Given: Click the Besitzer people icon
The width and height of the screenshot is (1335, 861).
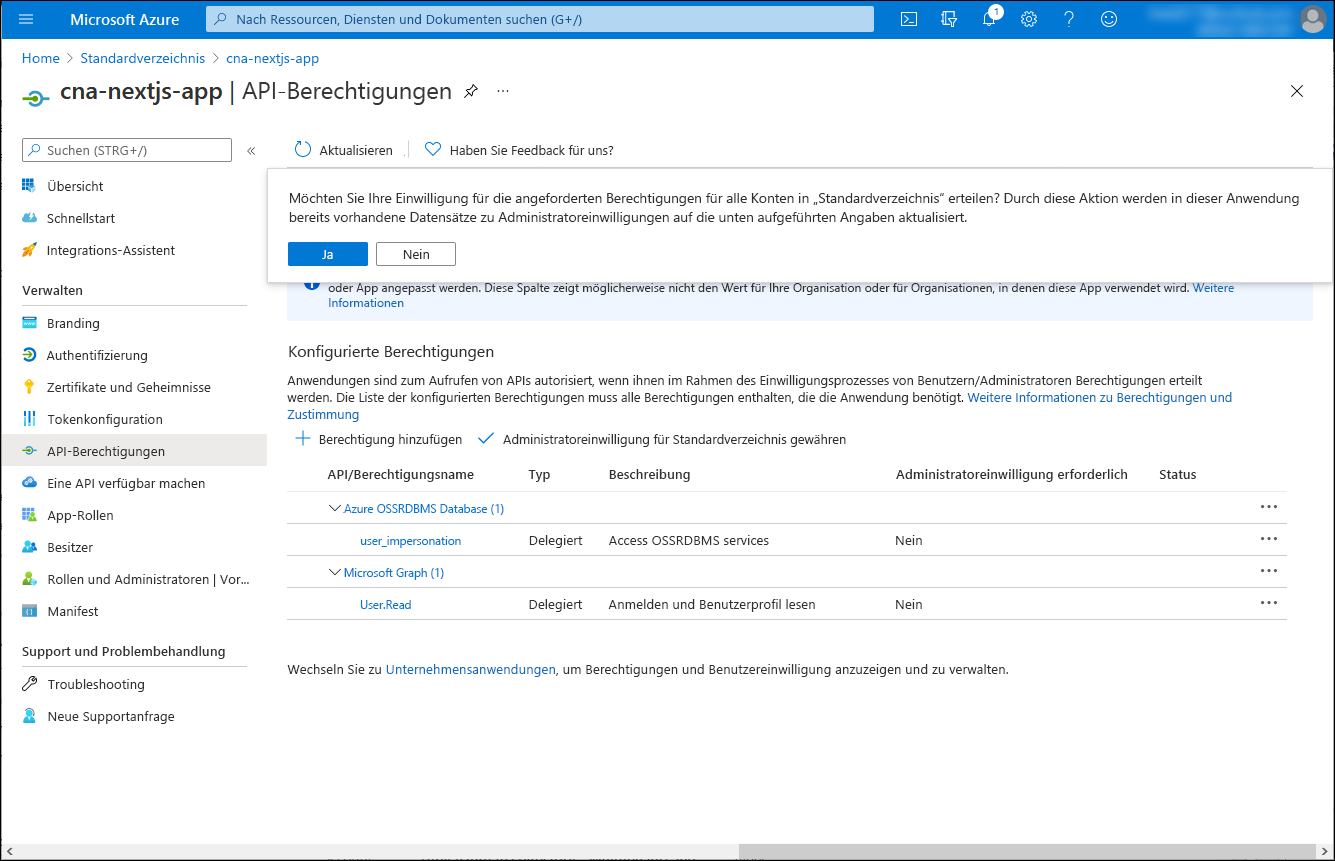Looking at the screenshot, I should tap(29, 547).
